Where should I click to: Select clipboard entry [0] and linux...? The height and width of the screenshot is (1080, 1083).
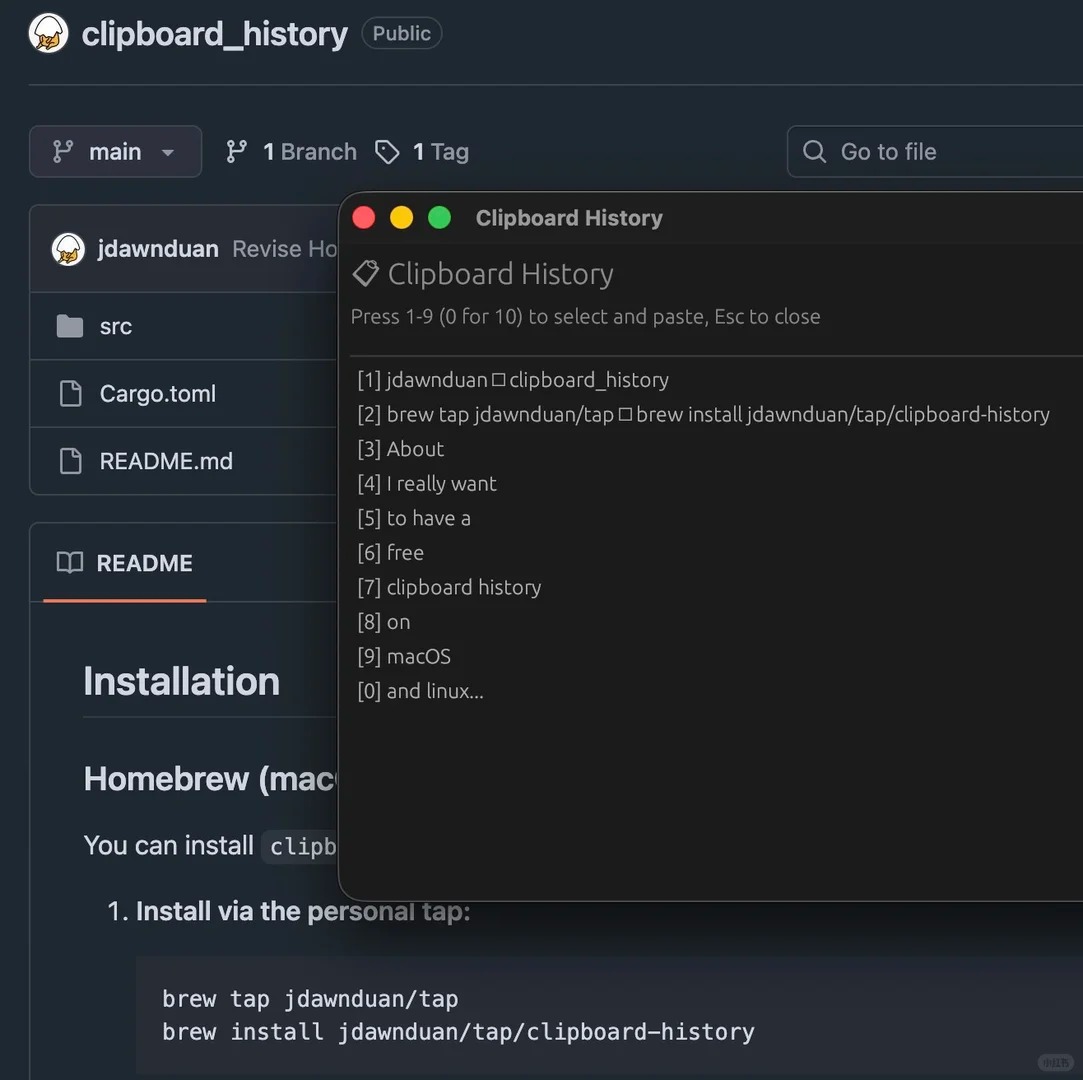tap(420, 690)
